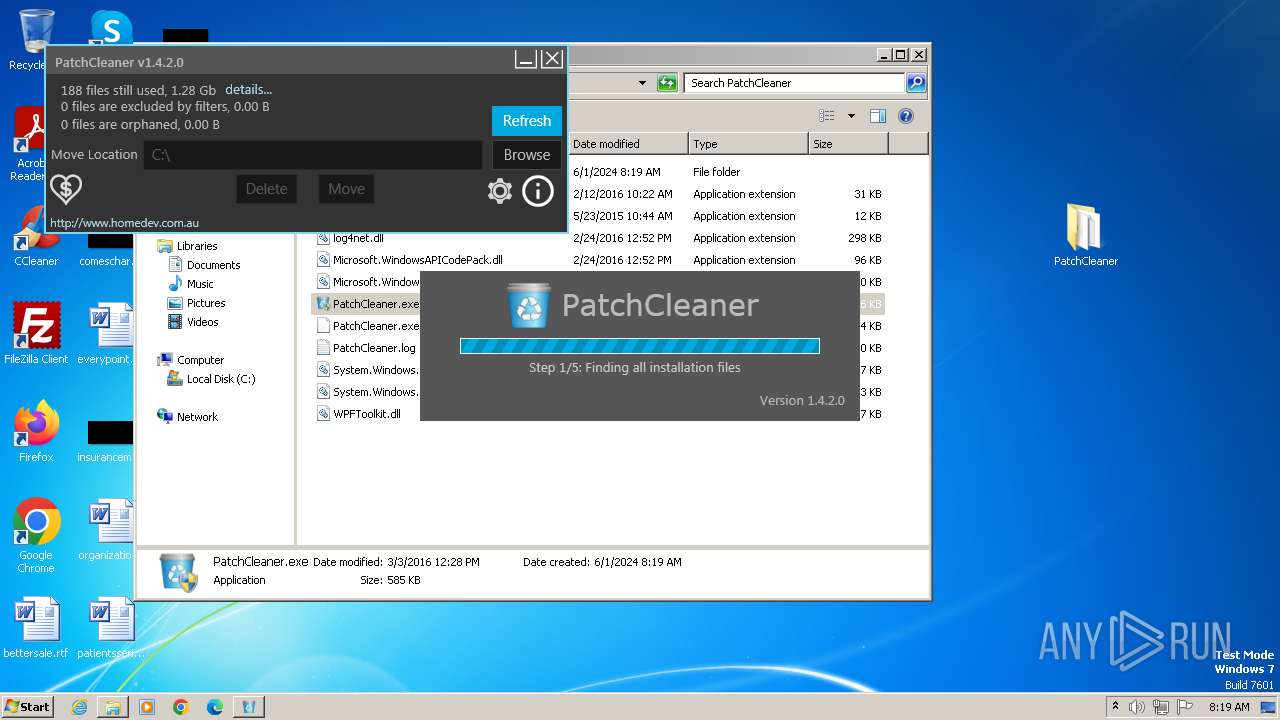Open PatchCleaner settings gear icon
This screenshot has width=1280, height=720.
tap(500, 190)
